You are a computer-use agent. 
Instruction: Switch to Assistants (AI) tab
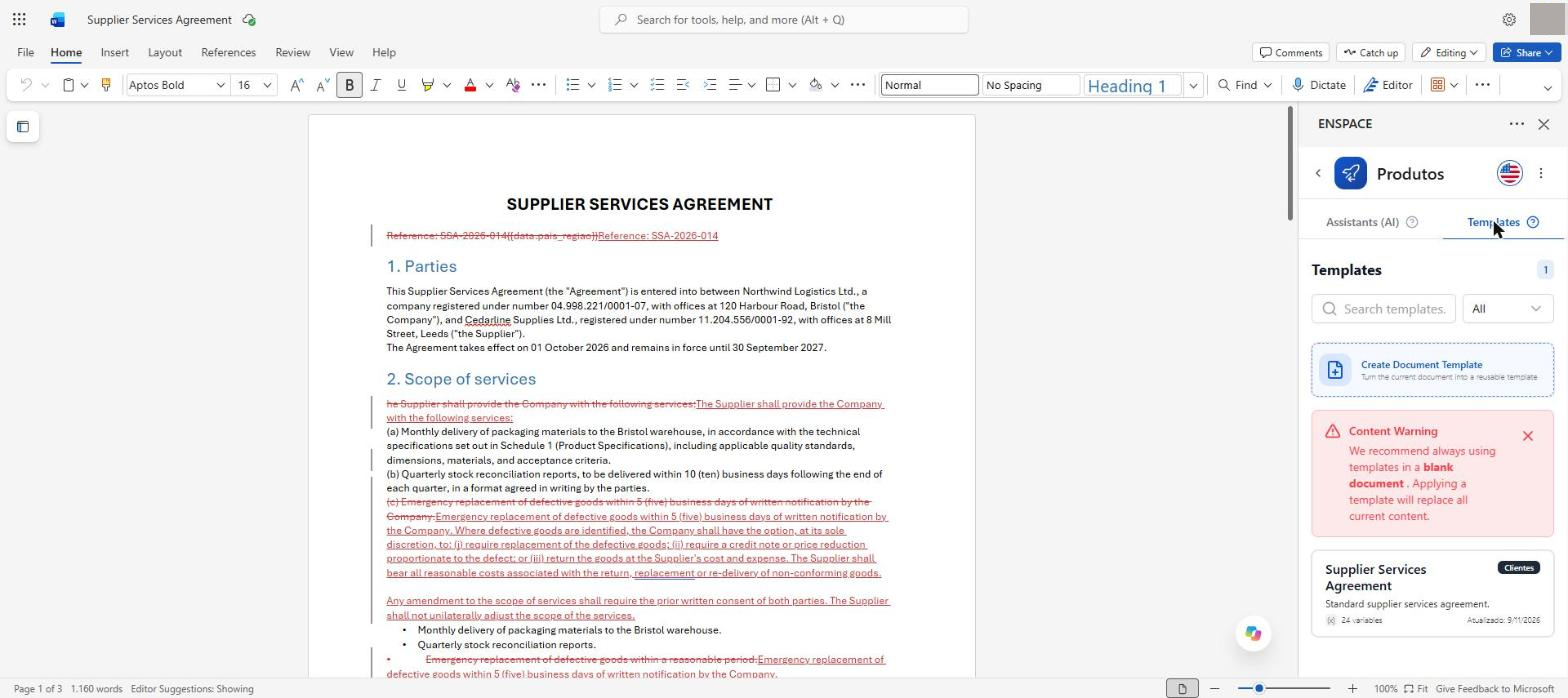pos(1371,222)
